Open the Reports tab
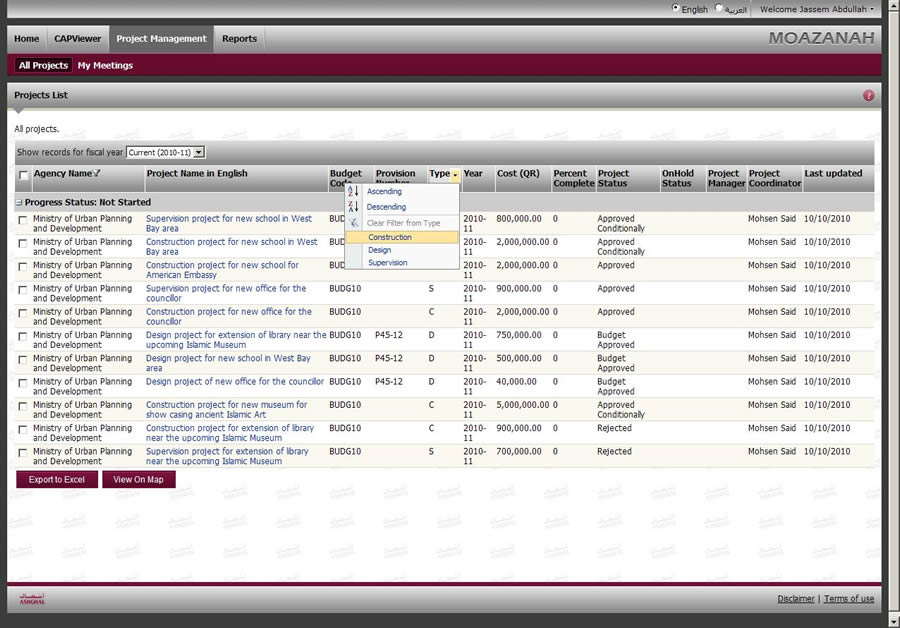 (x=239, y=38)
